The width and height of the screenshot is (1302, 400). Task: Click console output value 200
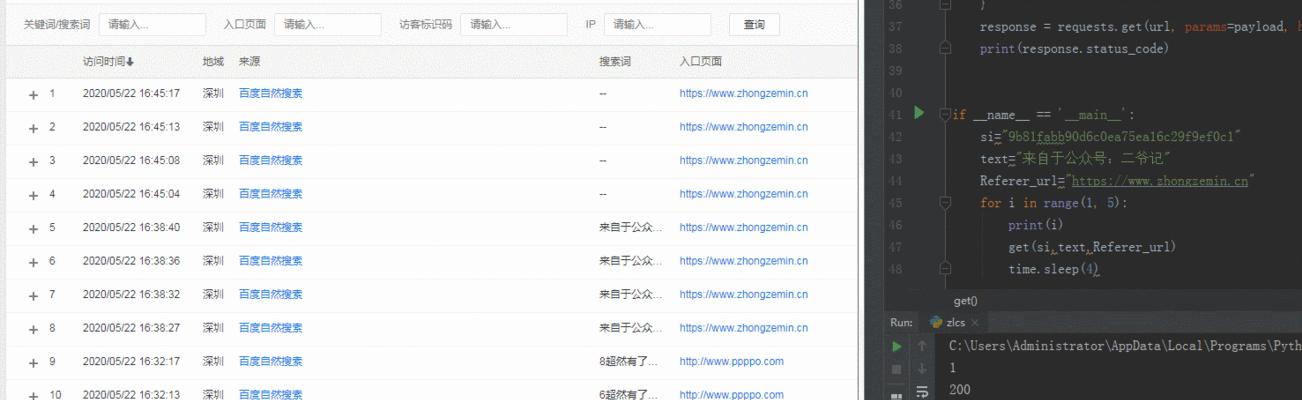pyautogui.click(x=959, y=390)
